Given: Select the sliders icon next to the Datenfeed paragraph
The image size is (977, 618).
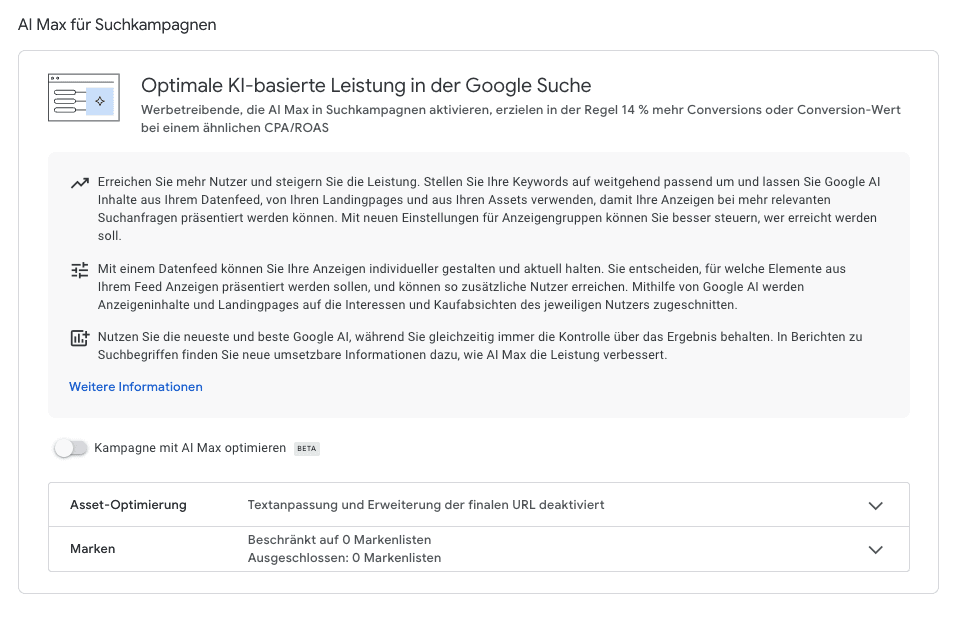Looking at the screenshot, I should (x=79, y=268).
